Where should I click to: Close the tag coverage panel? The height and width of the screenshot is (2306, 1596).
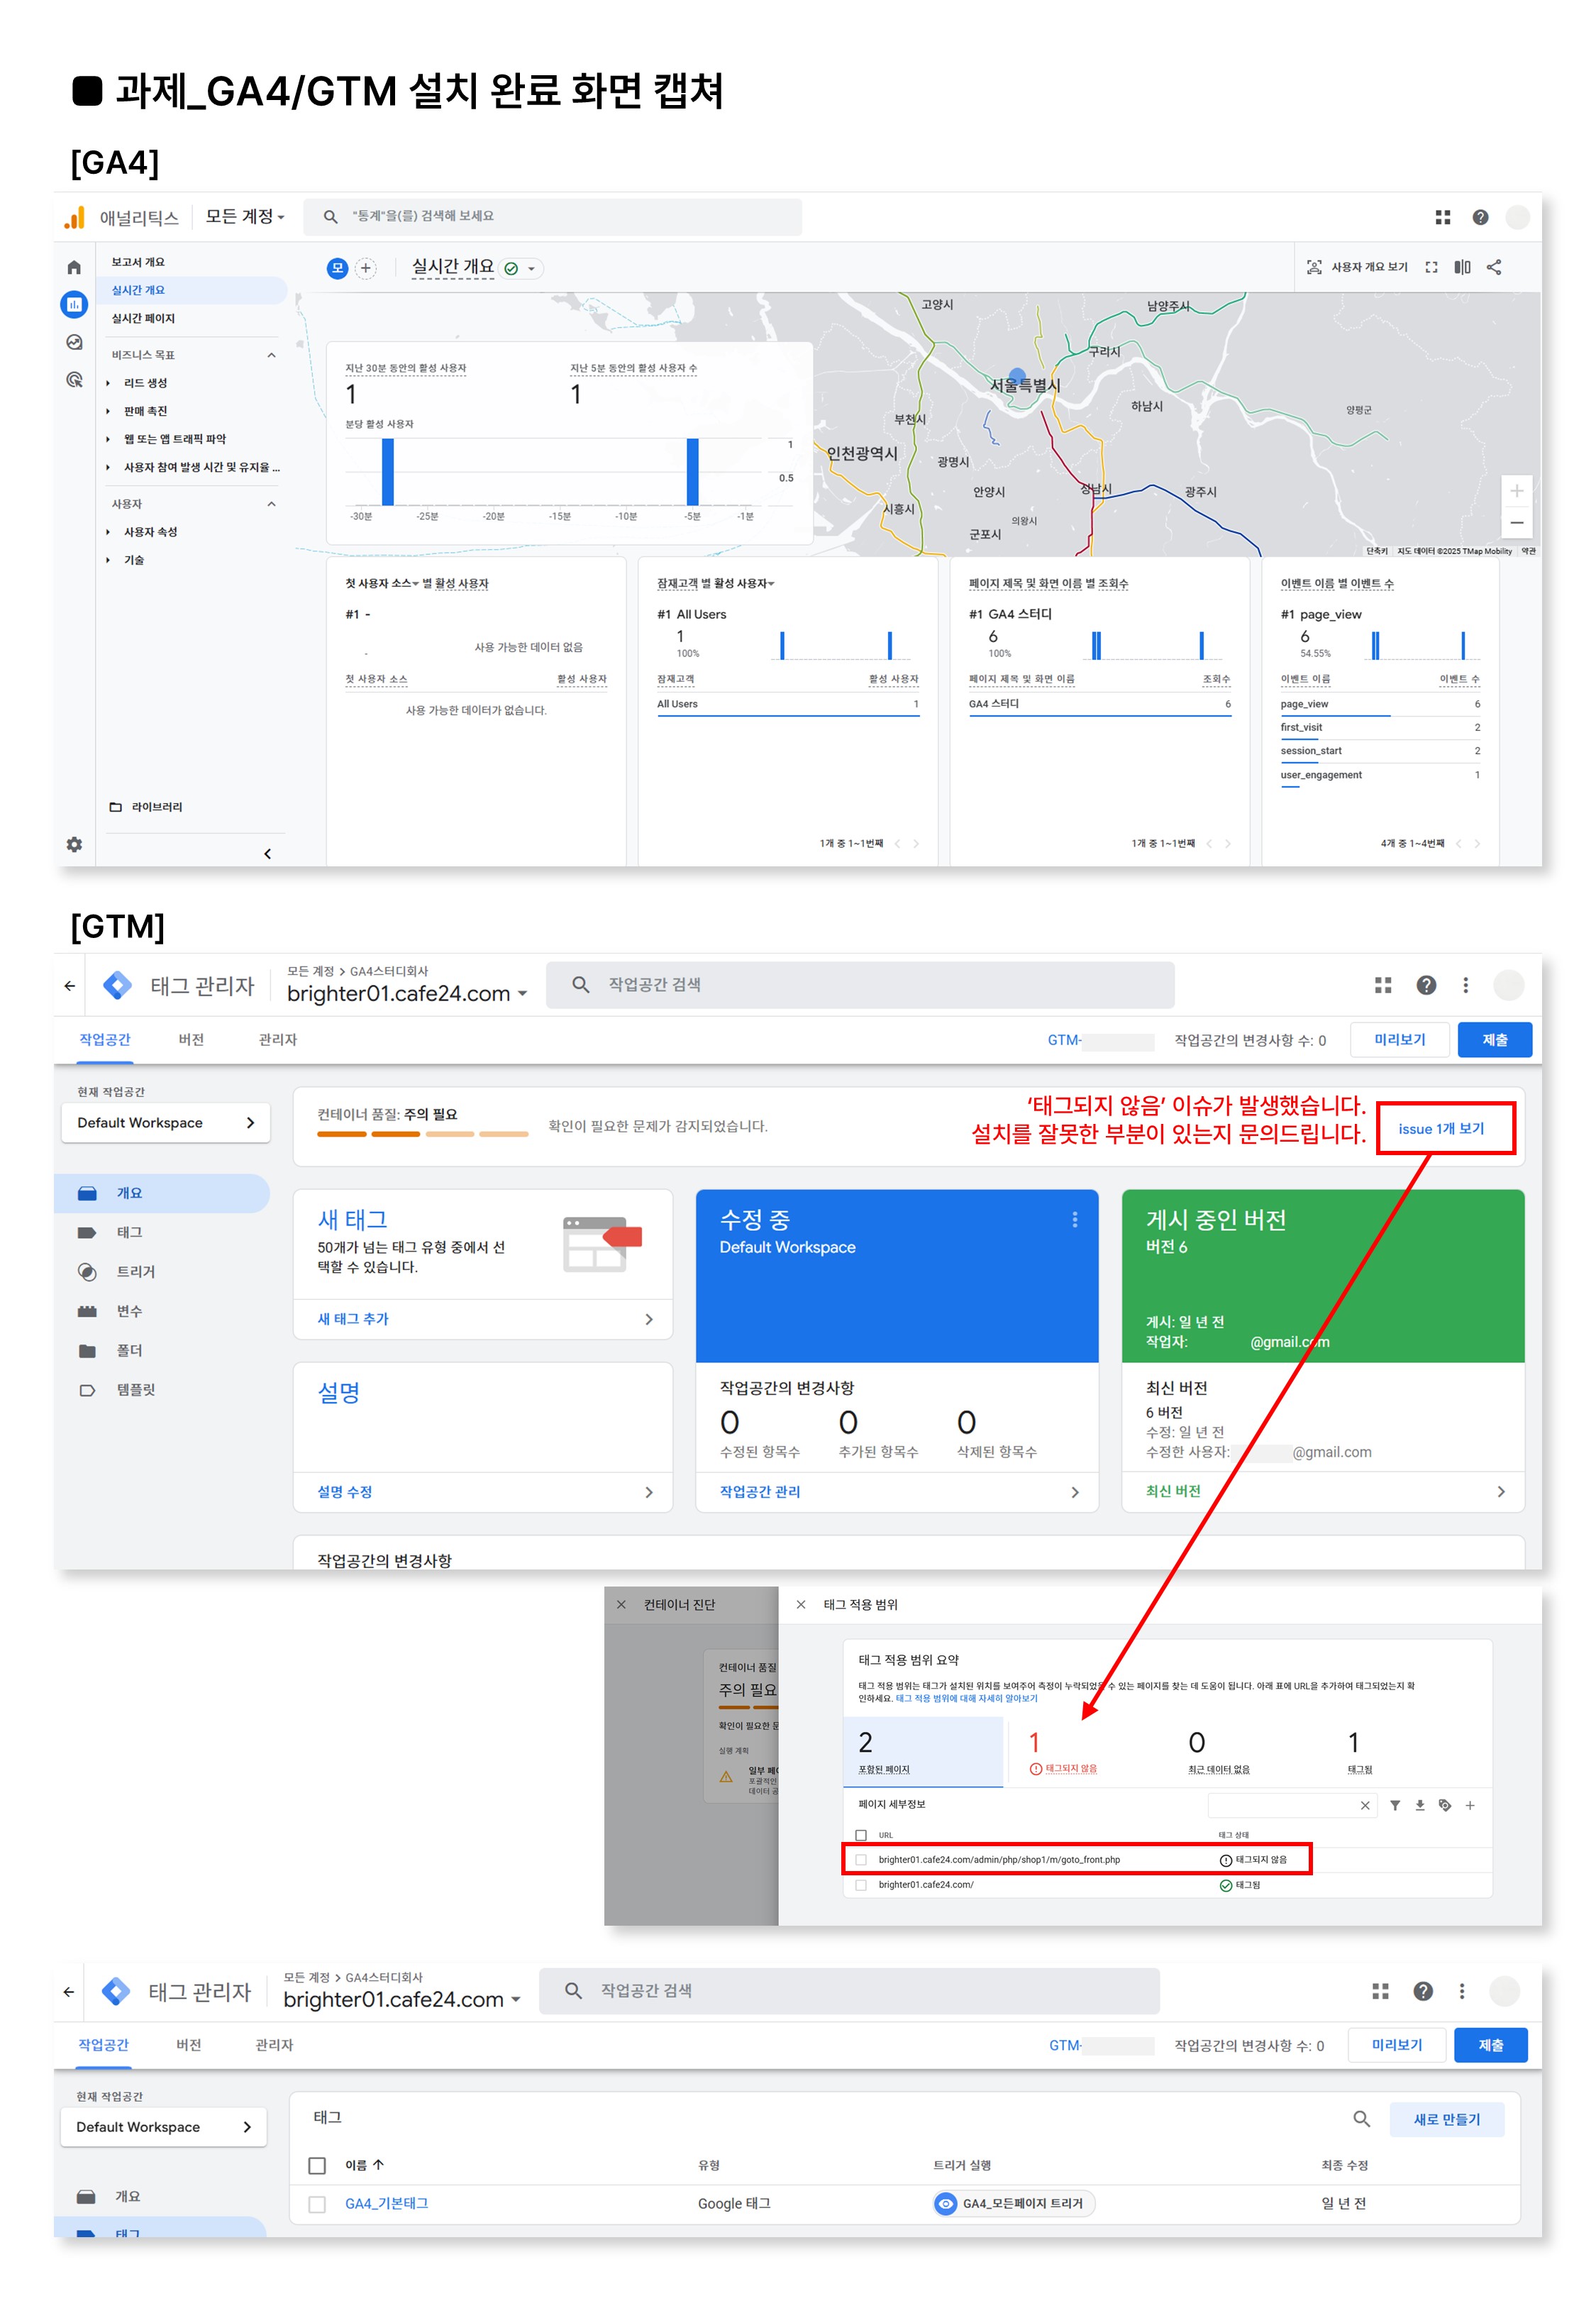point(801,1604)
